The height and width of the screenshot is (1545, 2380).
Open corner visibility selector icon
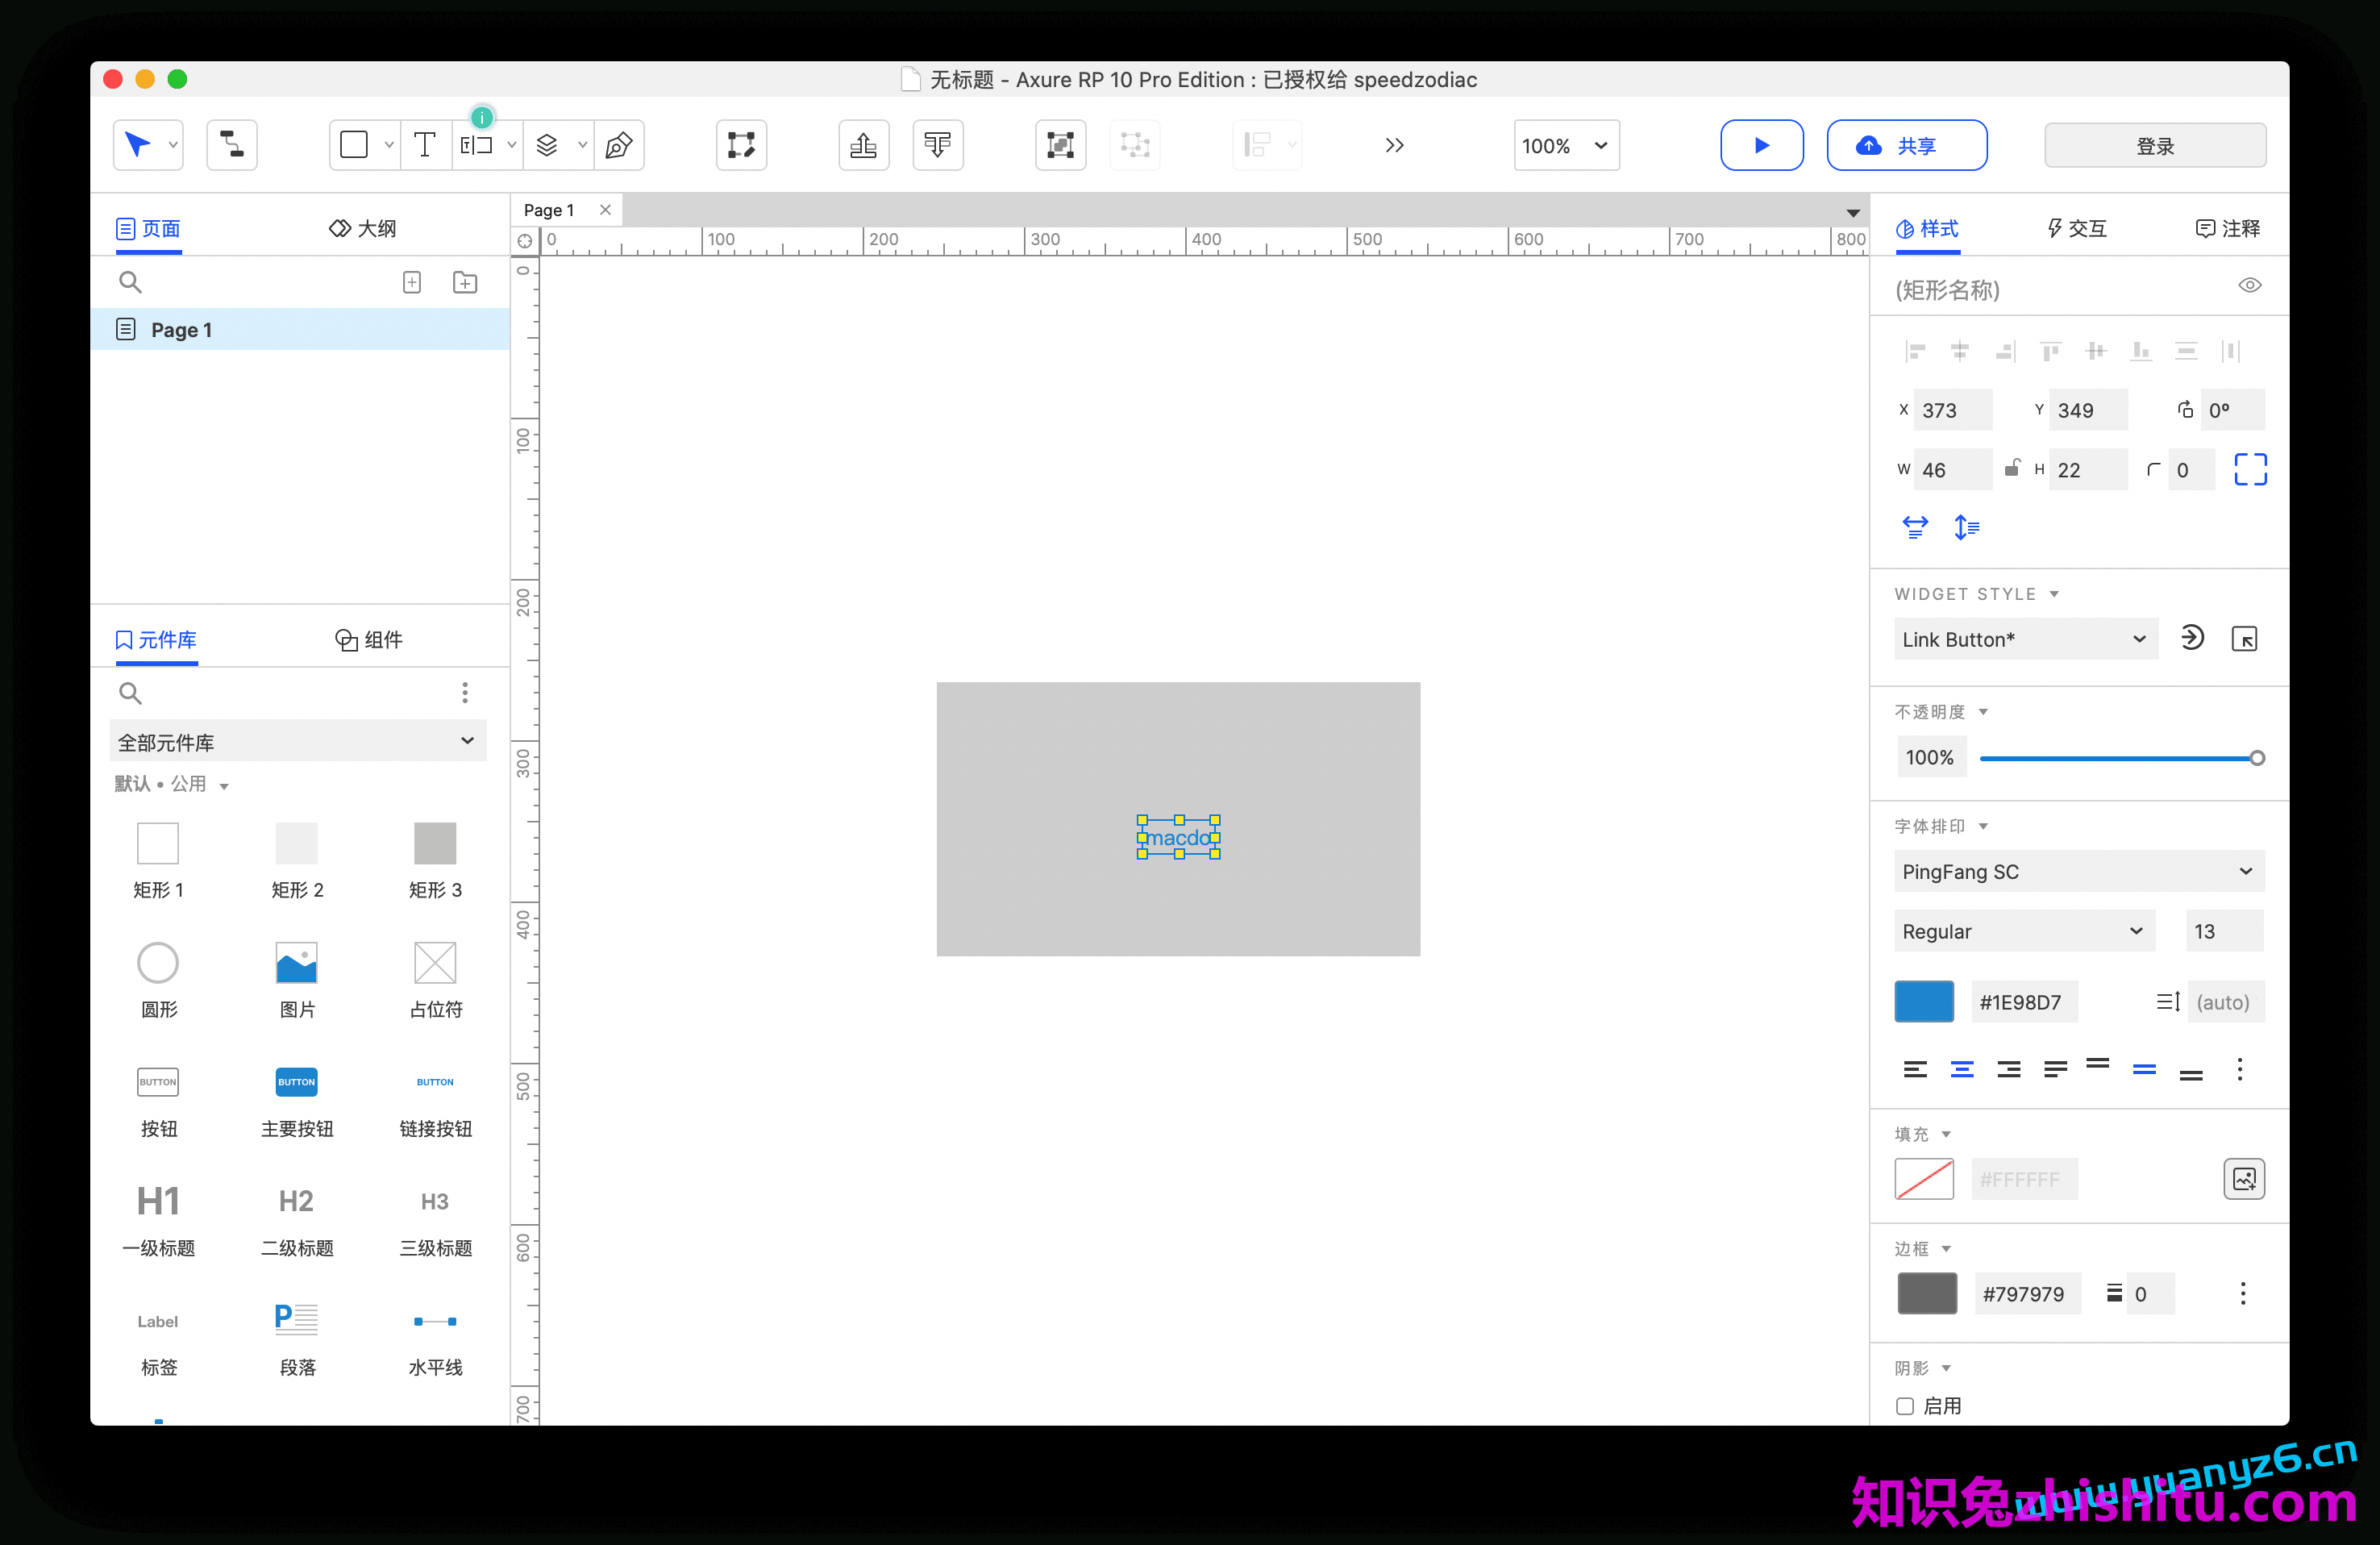tap(2250, 469)
